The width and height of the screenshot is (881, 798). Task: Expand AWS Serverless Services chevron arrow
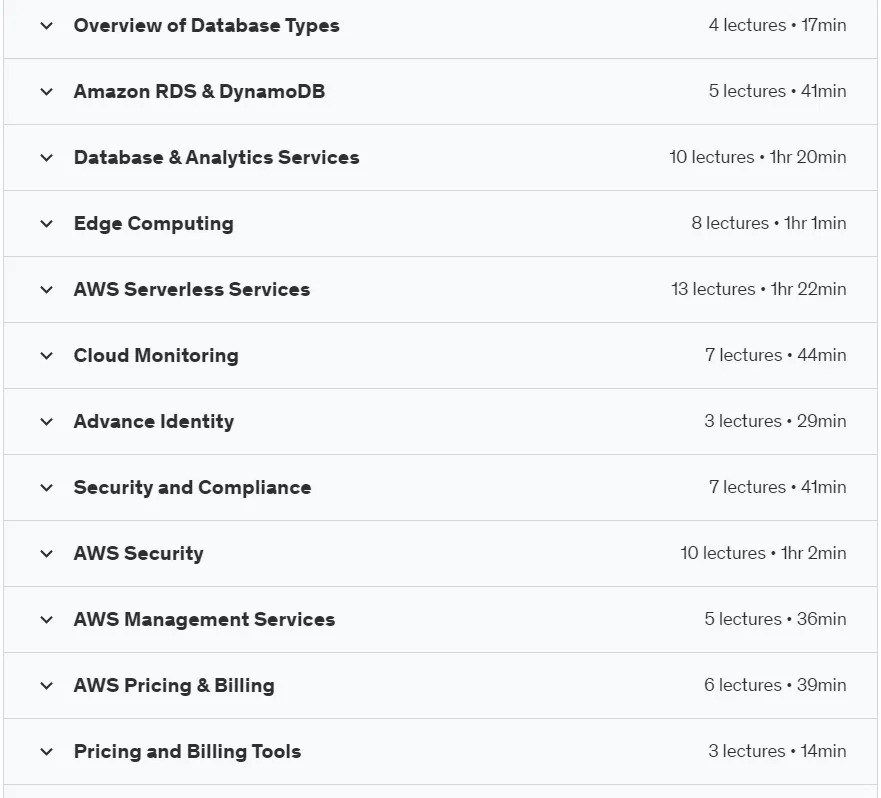[47, 290]
